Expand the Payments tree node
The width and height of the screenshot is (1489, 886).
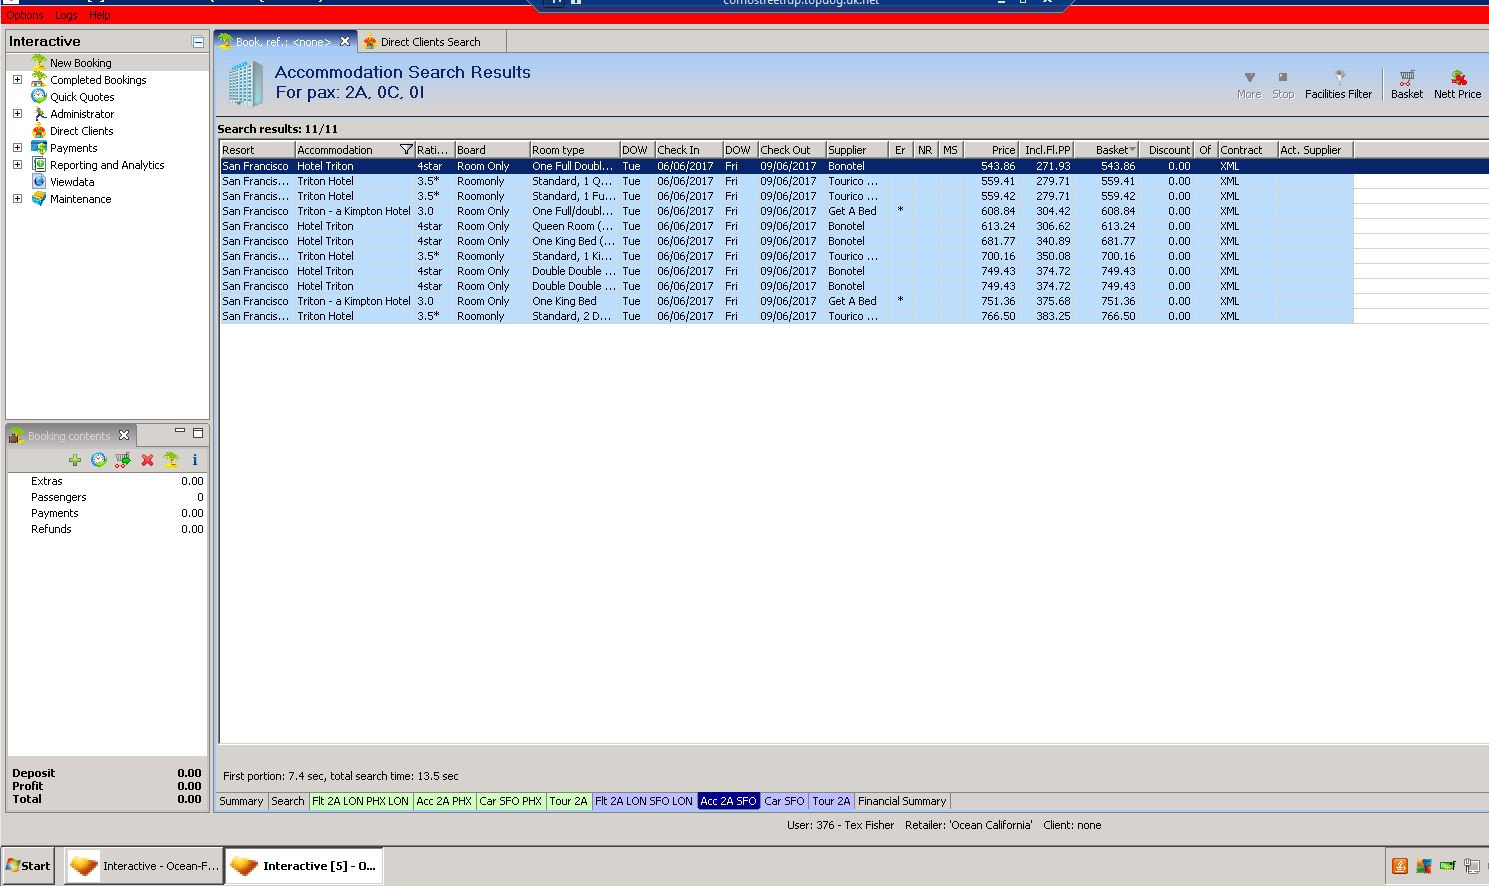pos(17,148)
